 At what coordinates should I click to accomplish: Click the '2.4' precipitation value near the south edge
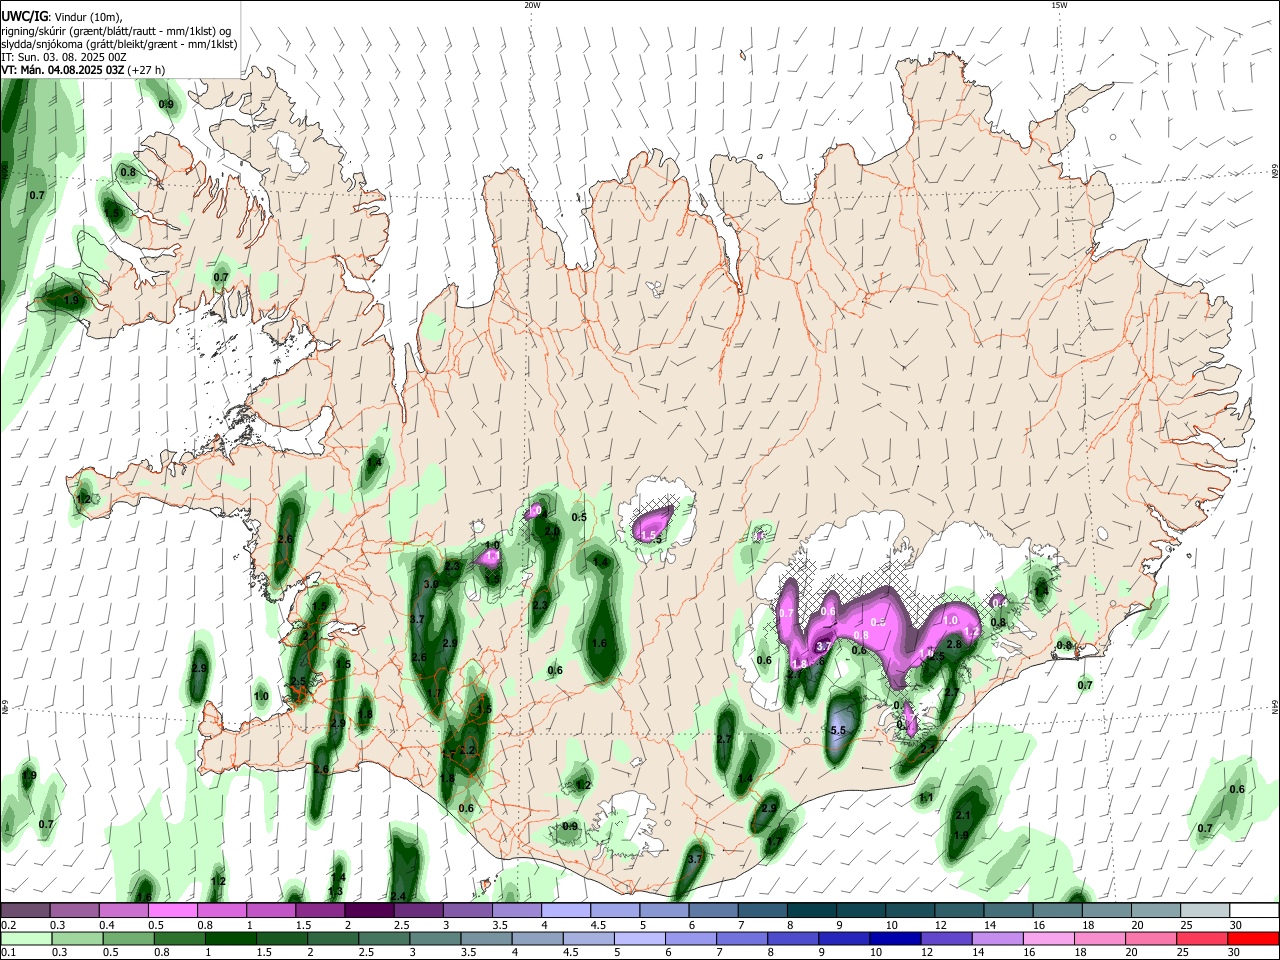point(398,895)
